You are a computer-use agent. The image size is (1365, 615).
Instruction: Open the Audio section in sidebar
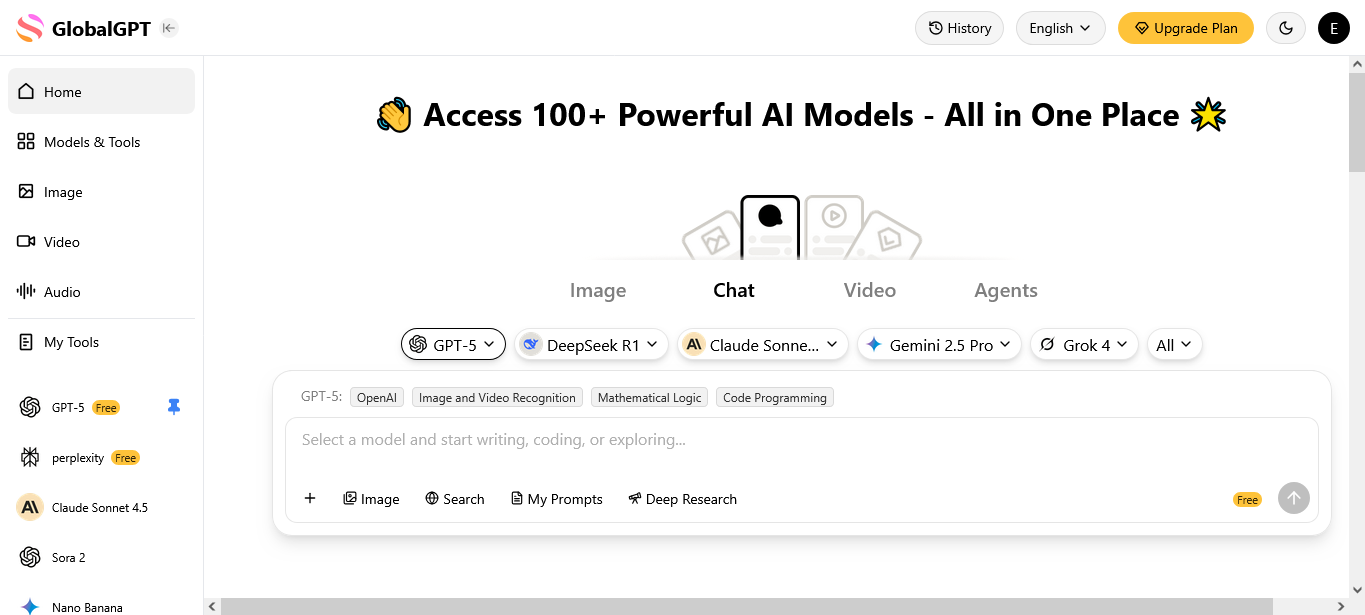point(62,292)
